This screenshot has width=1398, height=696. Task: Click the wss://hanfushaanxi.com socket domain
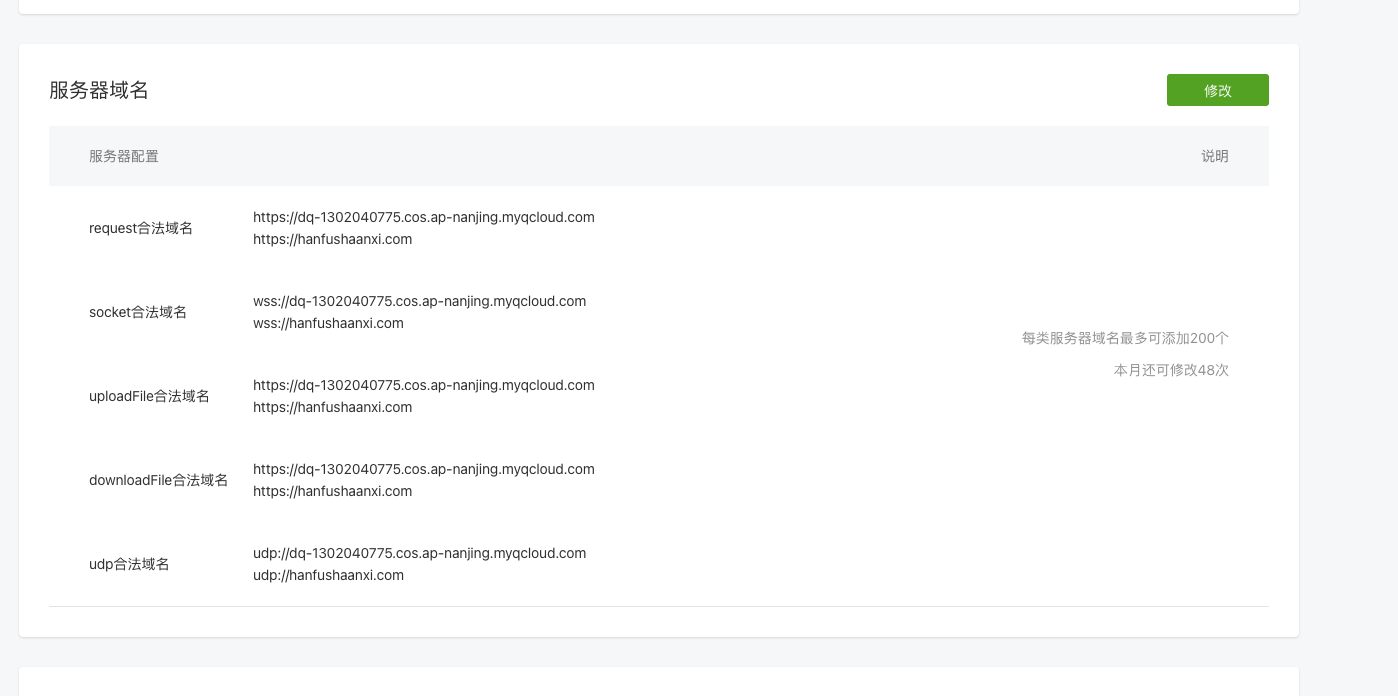coord(328,323)
